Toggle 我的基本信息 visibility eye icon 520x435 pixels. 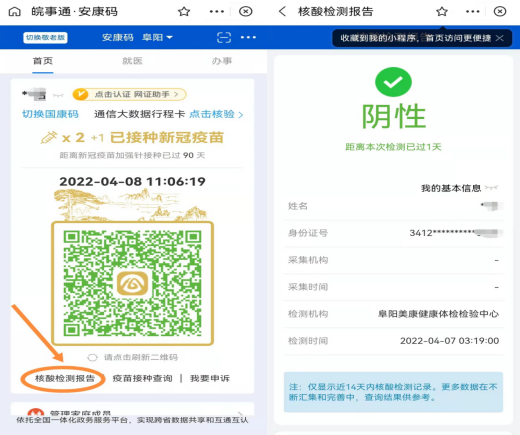pos(491,188)
